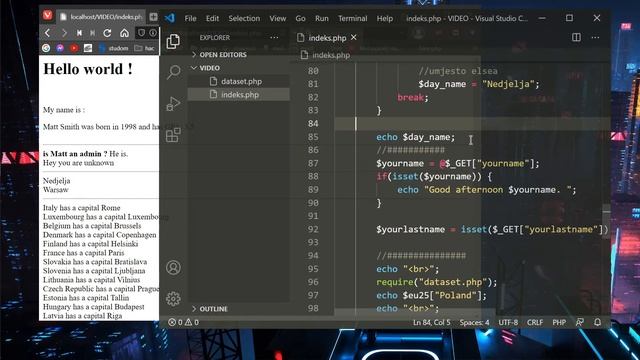Click on the code 'echo $day_name;'

416,137
